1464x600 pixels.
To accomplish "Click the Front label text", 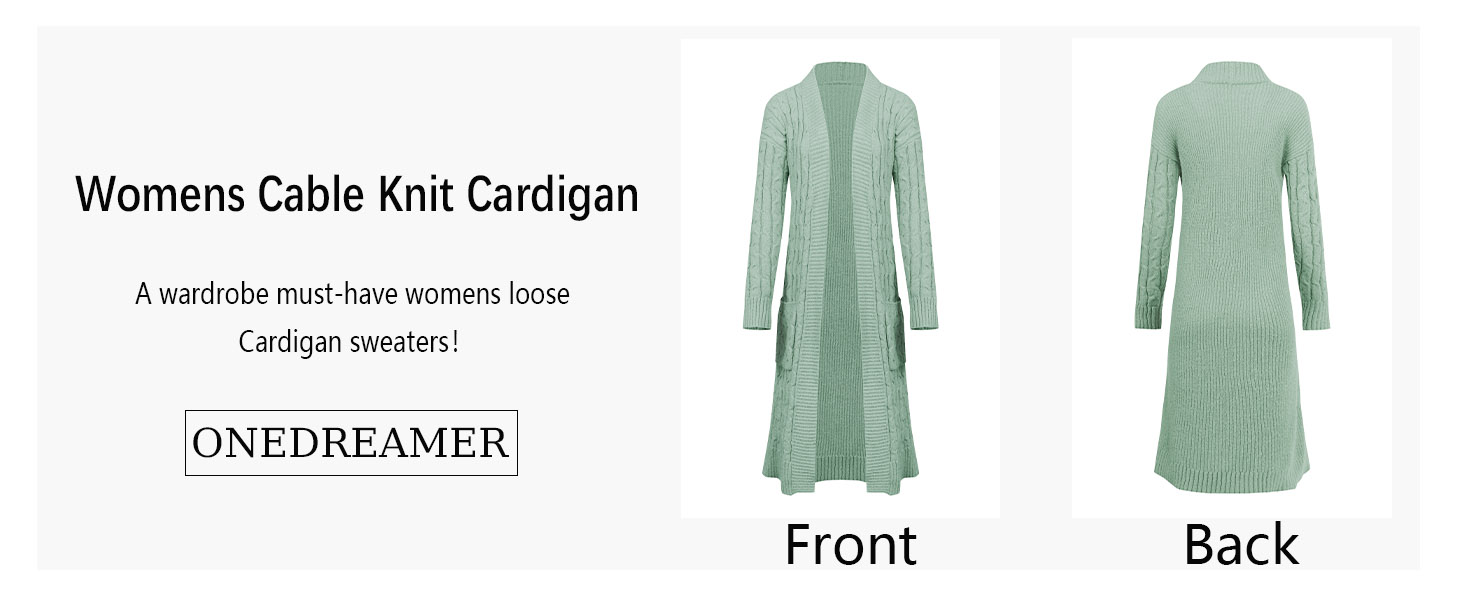I will coord(850,545).
